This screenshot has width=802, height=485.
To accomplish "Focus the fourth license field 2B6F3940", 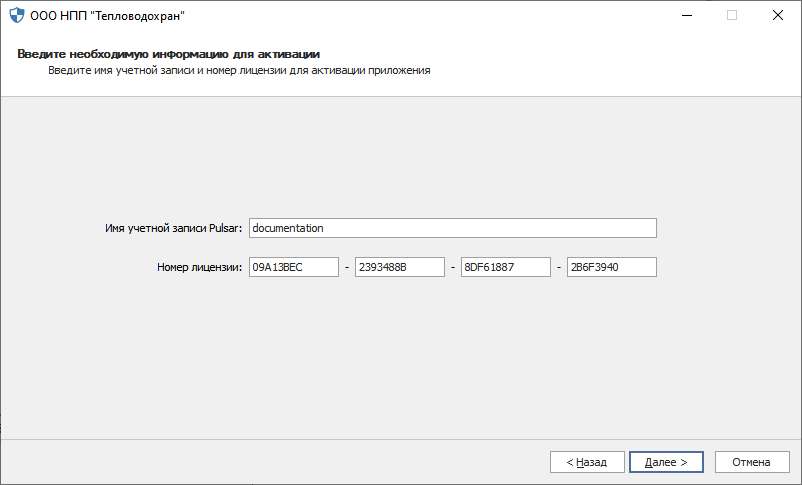I will [610, 267].
